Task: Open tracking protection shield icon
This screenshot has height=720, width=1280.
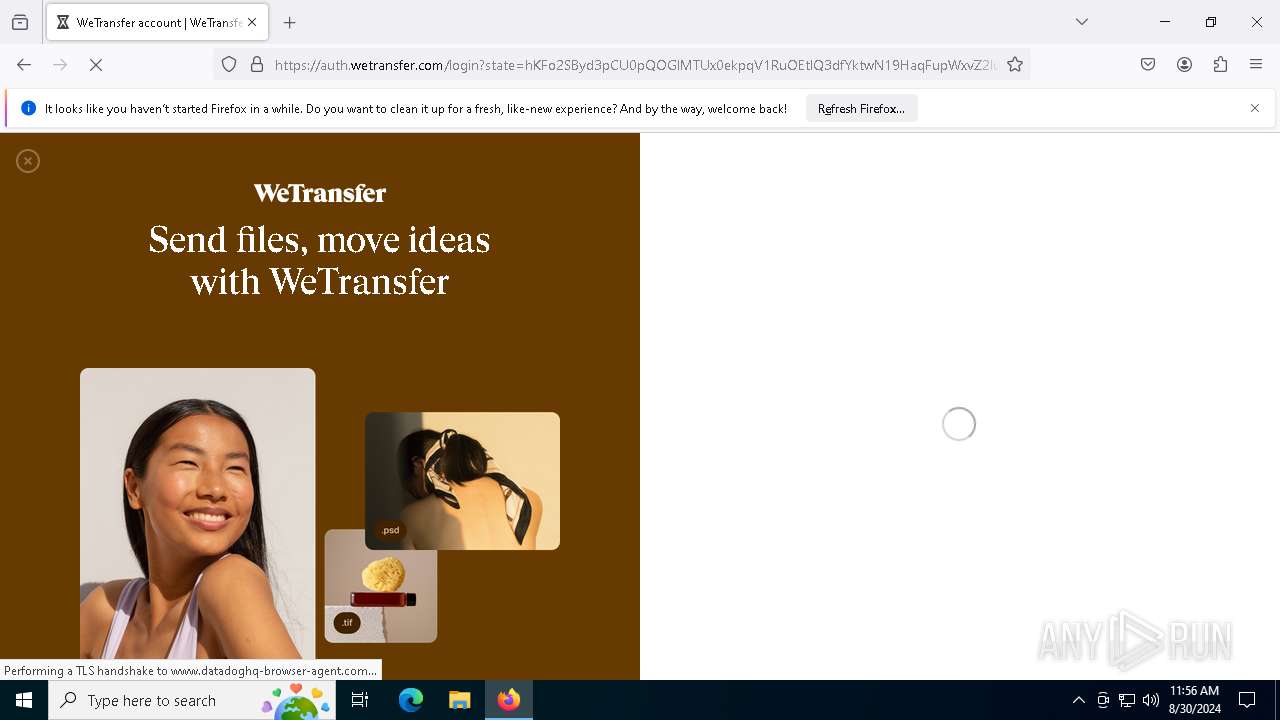Action: click(x=229, y=65)
